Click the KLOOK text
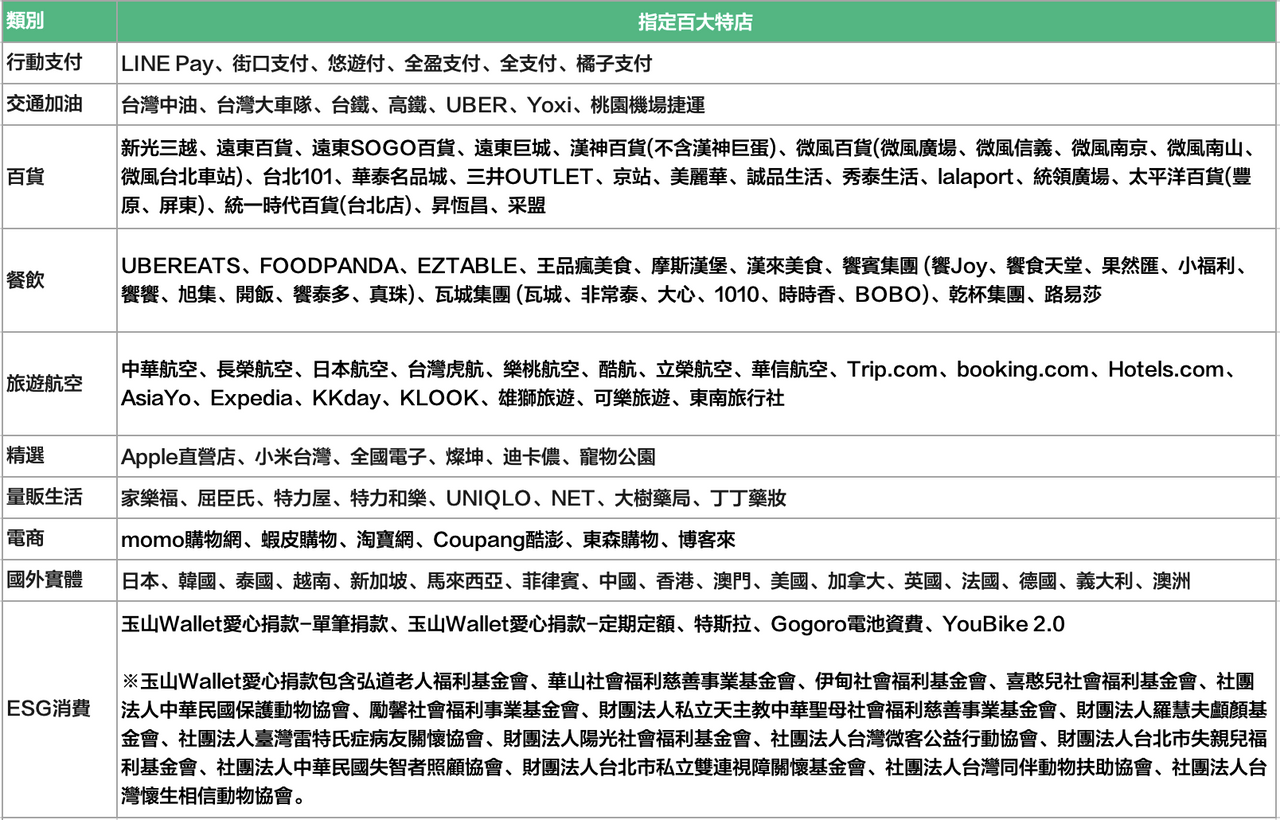The height and width of the screenshot is (820, 1280). pyautogui.click(x=439, y=399)
